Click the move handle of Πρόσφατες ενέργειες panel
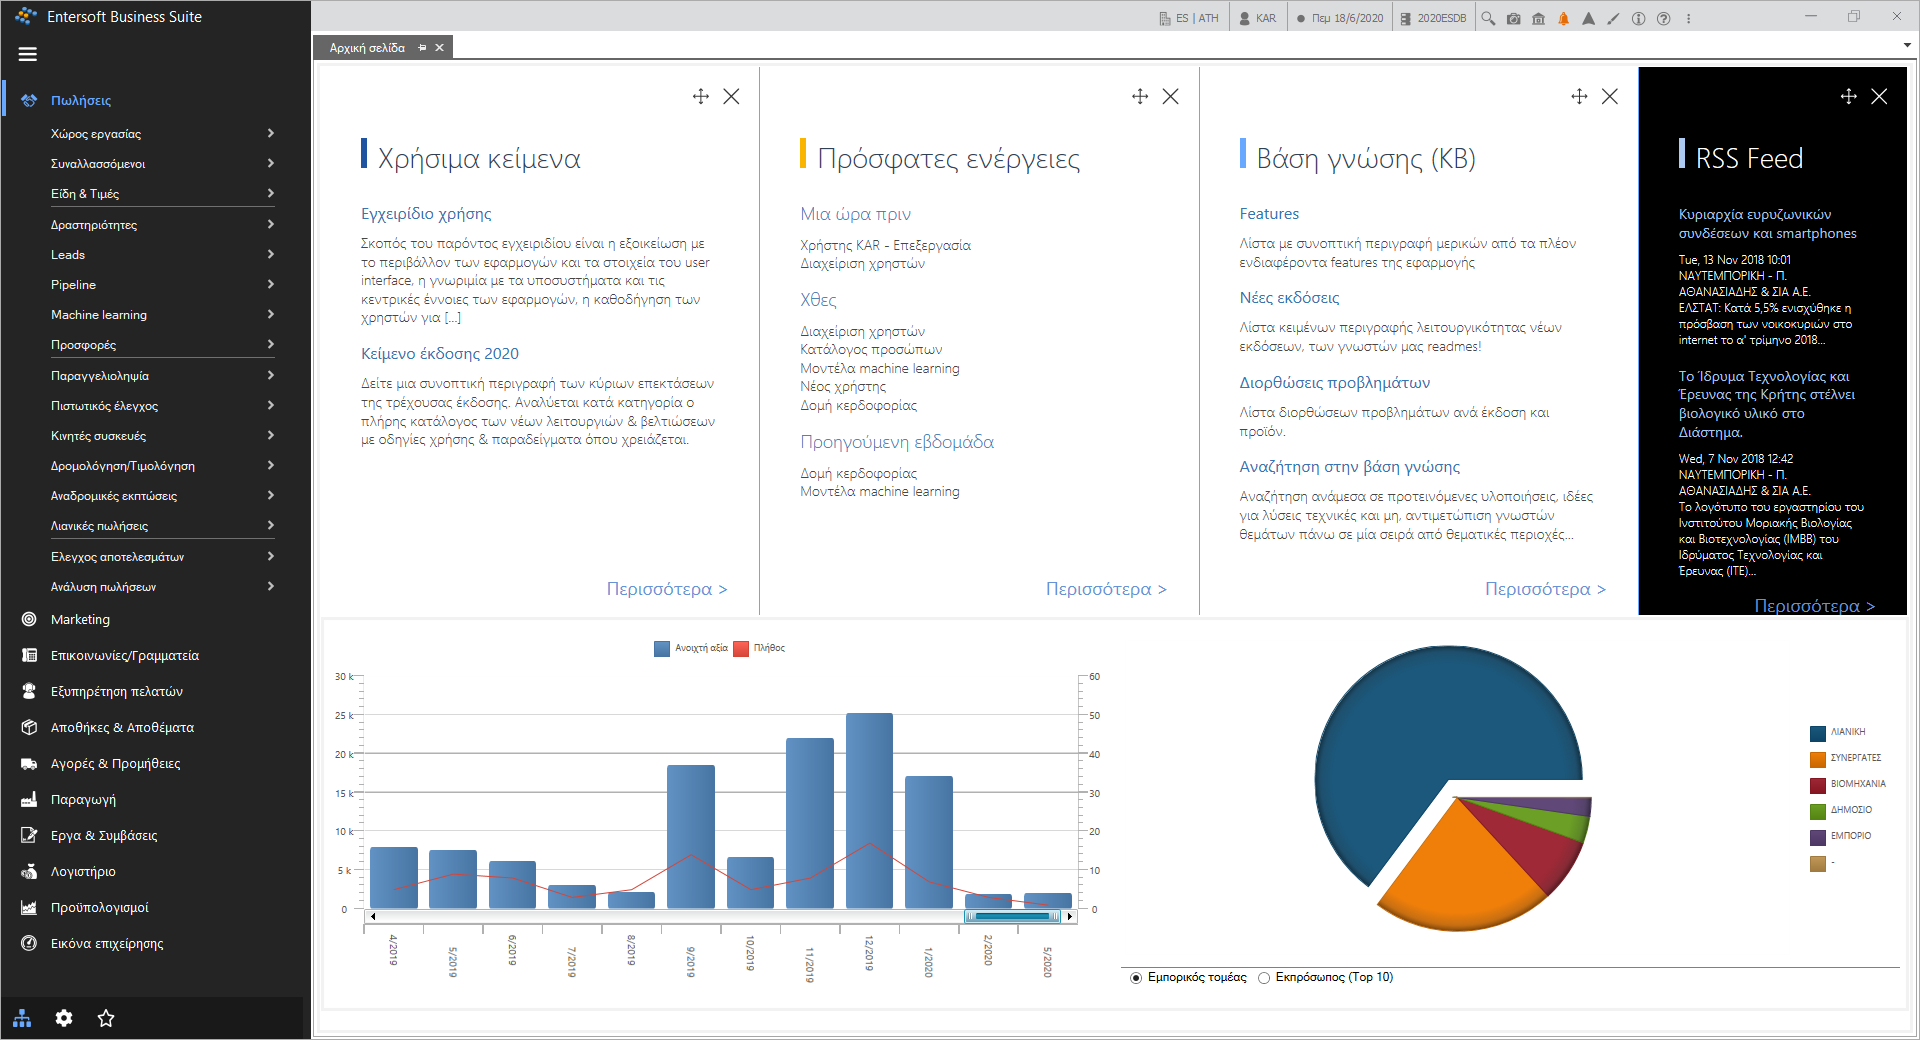Image resolution: width=1920 pixels, height=1040 pixels. coord(1140,96)
